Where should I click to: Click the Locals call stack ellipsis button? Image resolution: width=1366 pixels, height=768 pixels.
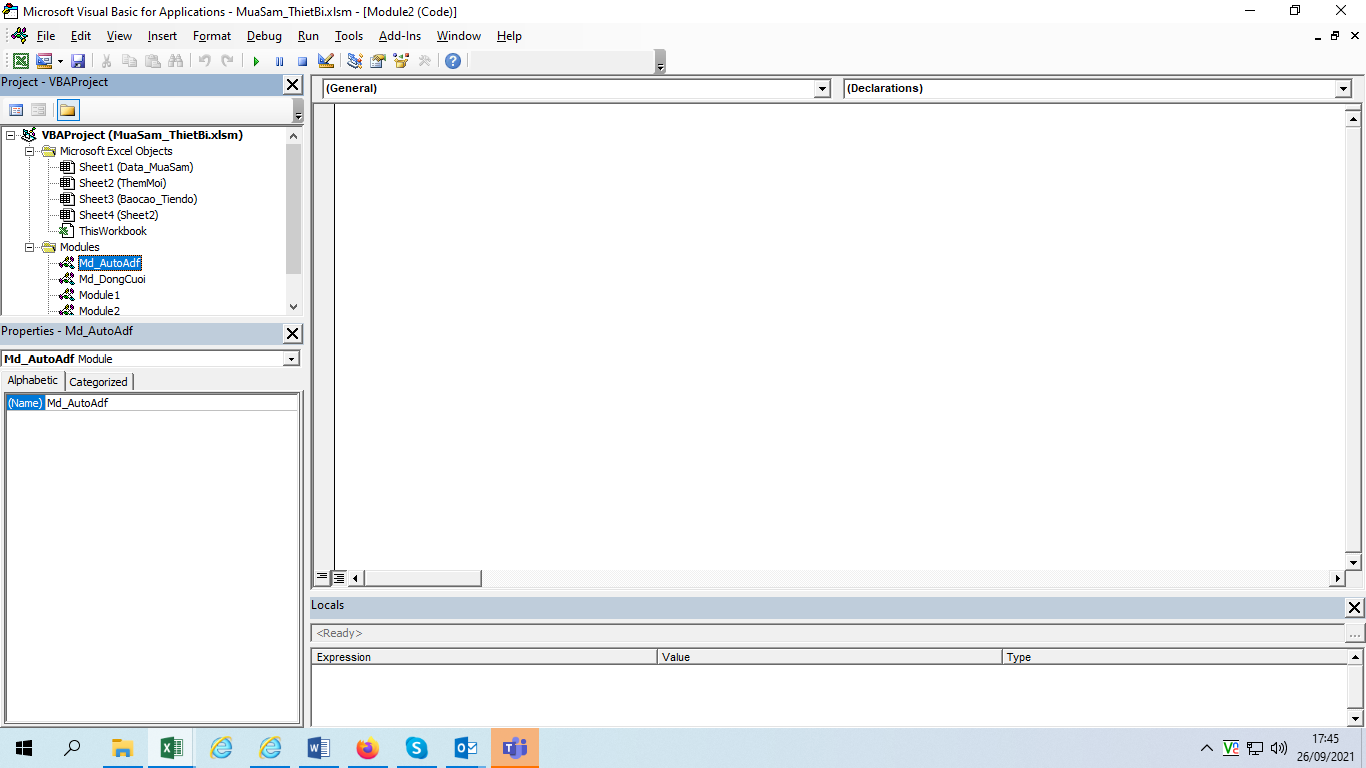1354,633
